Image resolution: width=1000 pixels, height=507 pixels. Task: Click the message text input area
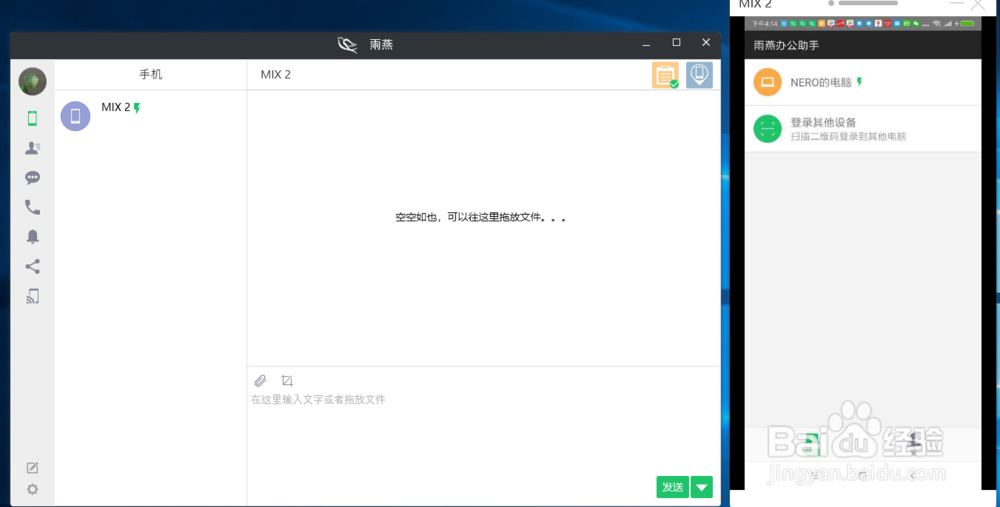click(483, 434)
